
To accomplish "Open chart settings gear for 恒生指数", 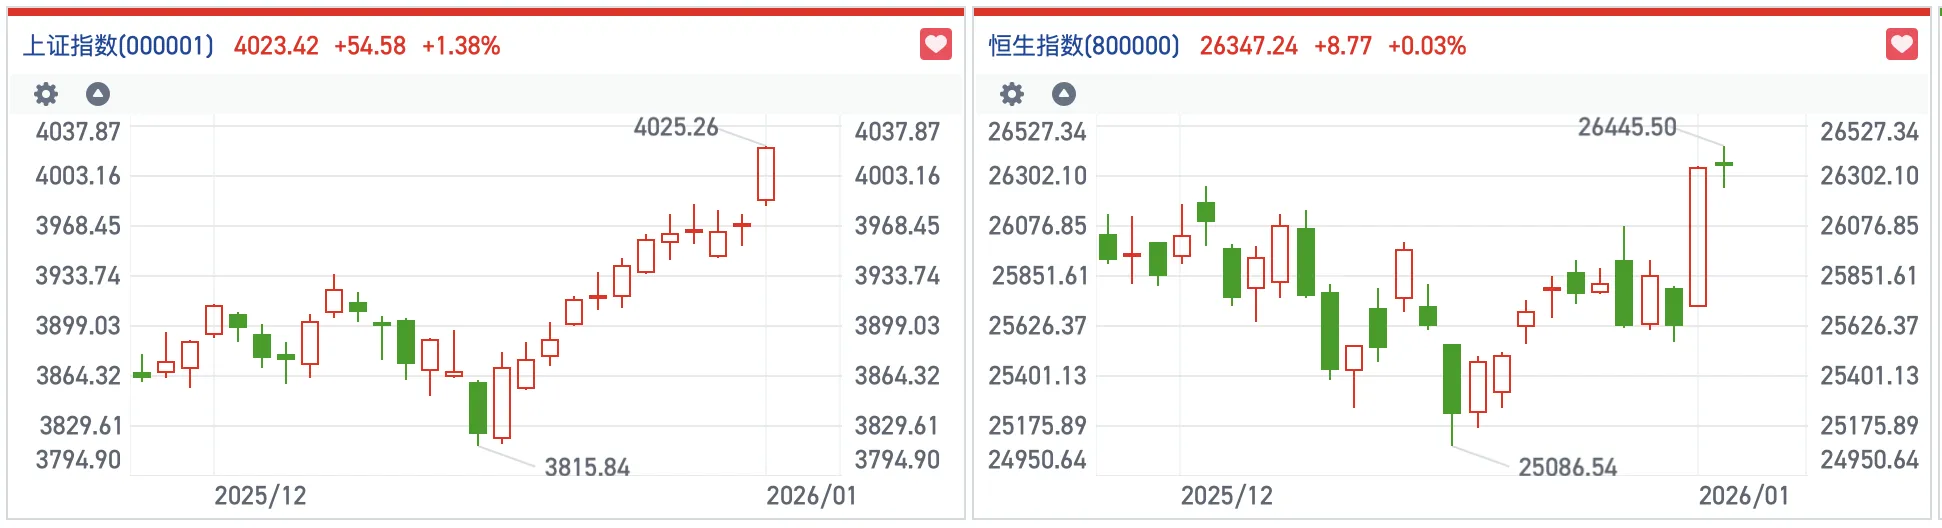I will pos(1012,94).
